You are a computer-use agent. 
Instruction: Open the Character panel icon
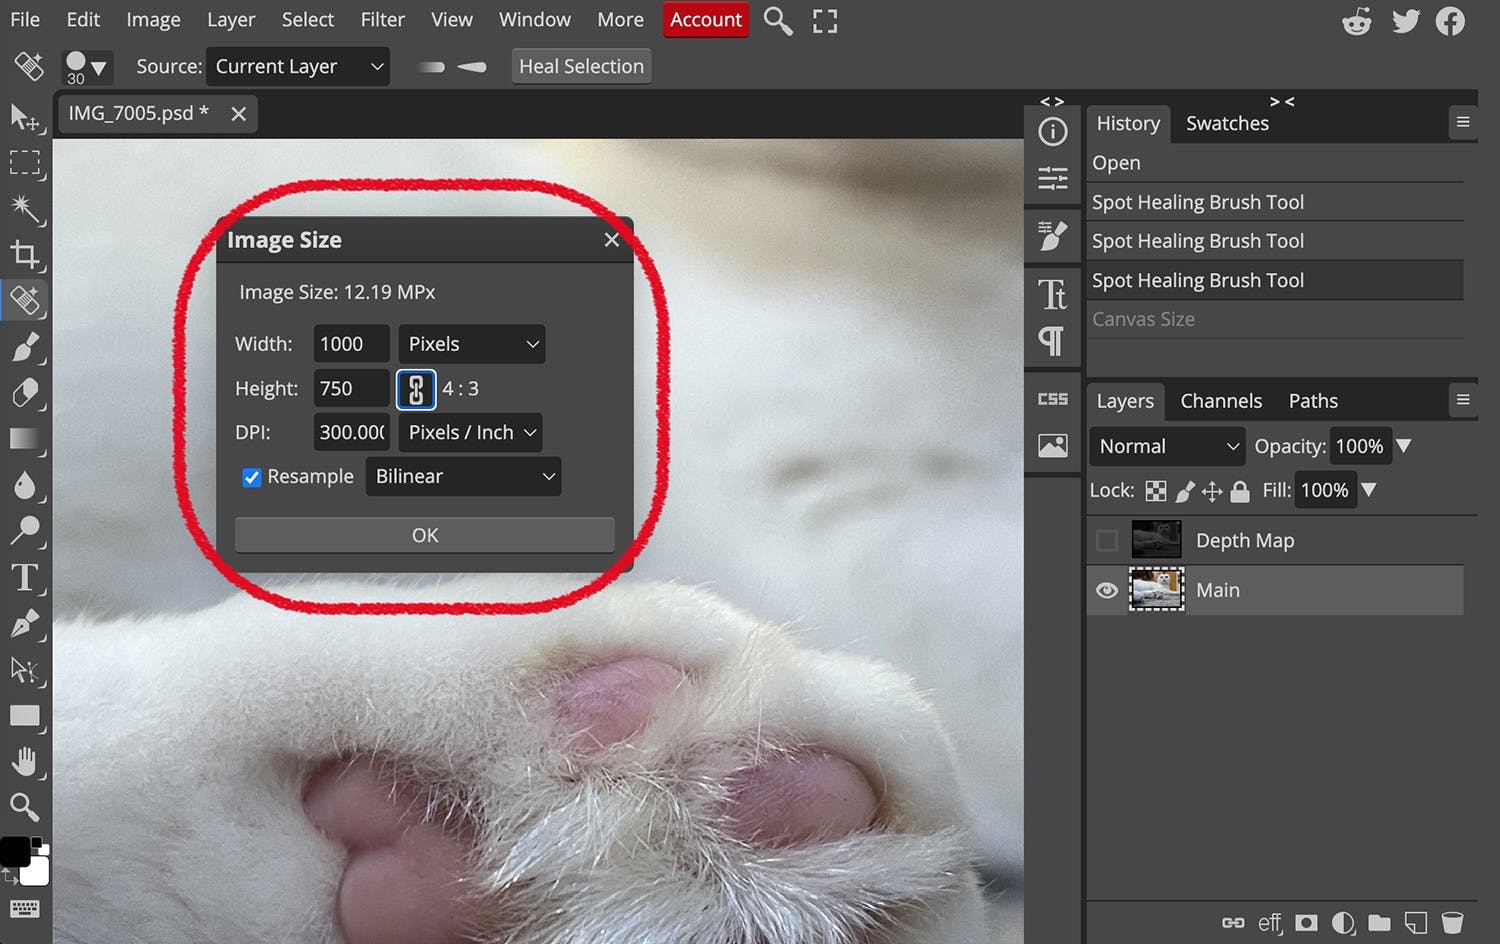1053,294
